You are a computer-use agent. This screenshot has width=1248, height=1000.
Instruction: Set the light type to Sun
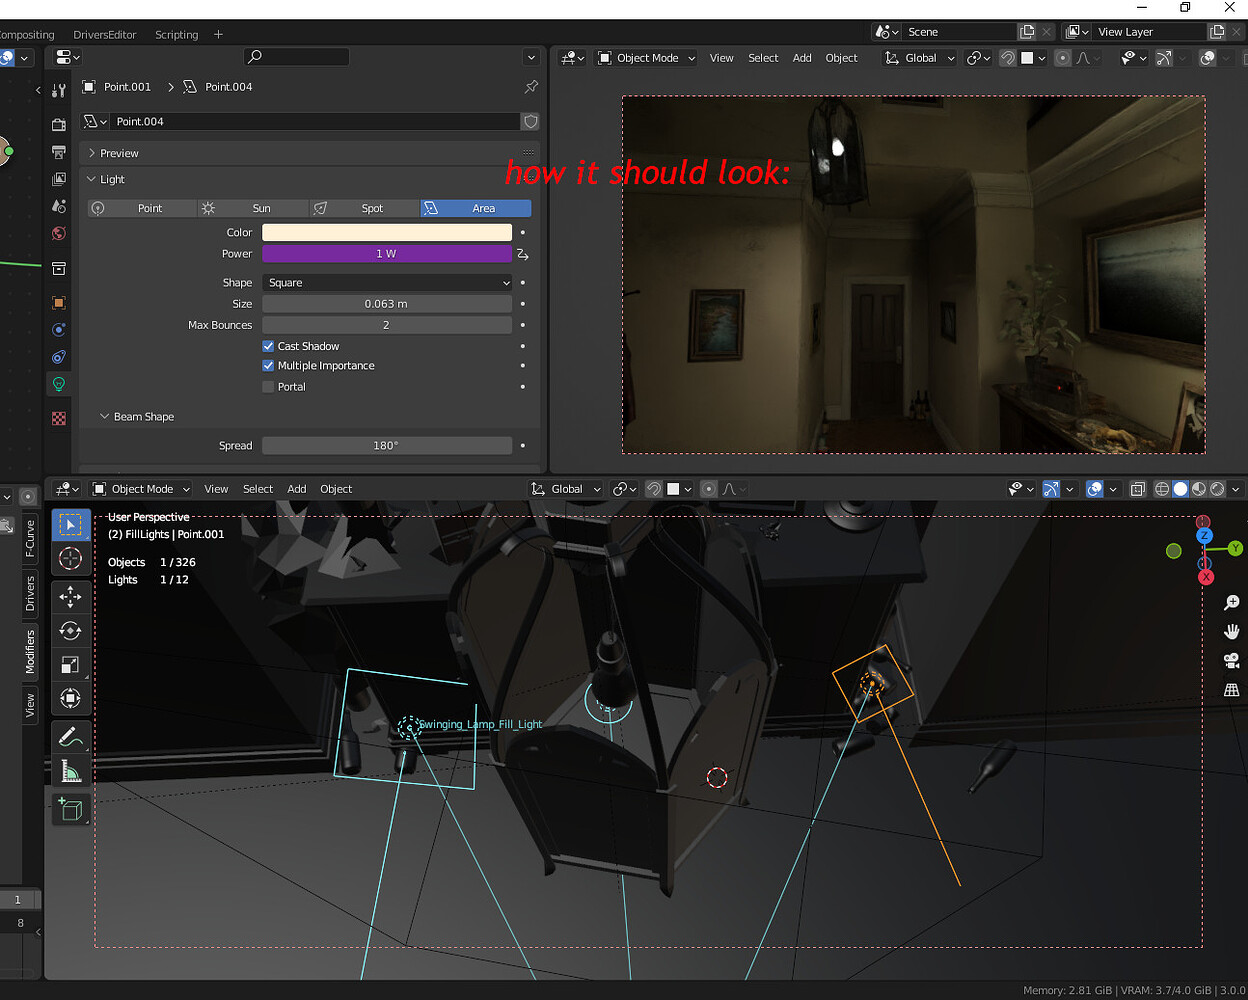[252, 208]
